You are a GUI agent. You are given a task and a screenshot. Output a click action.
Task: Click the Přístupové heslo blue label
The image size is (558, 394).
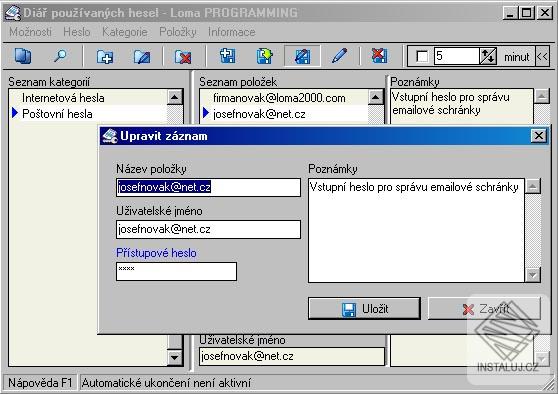pyautogui.click(x=156, y=253)
